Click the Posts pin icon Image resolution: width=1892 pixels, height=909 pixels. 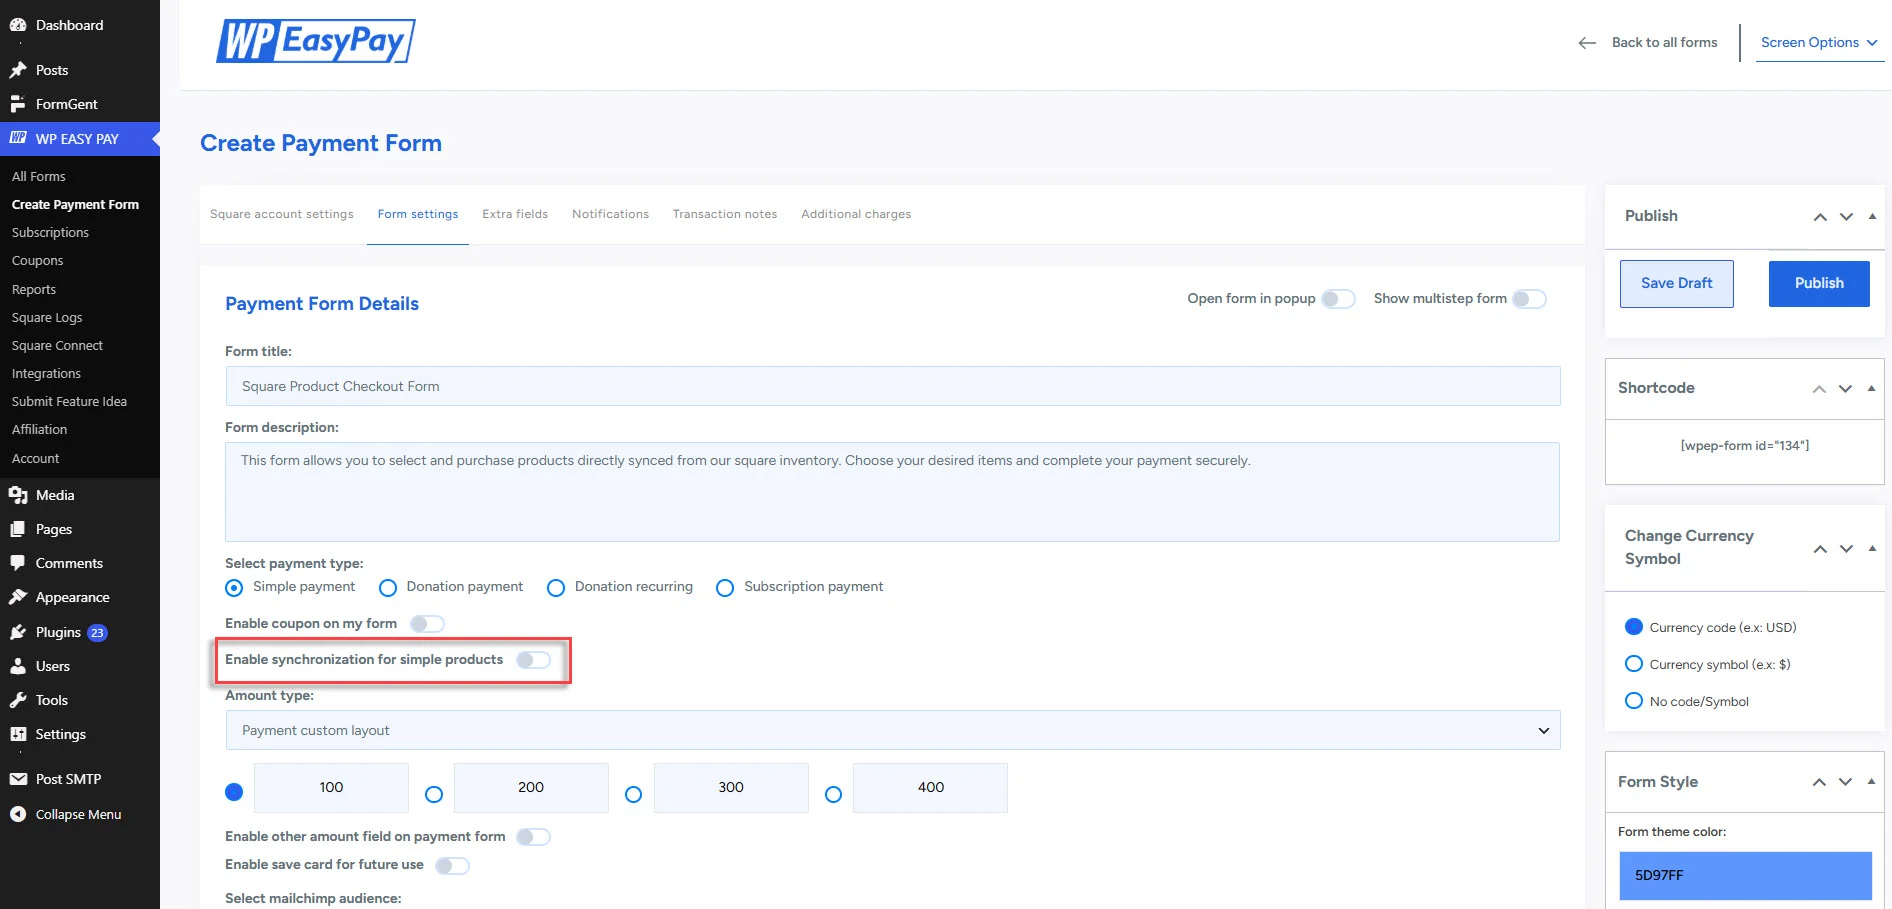(x=18, y=70)
